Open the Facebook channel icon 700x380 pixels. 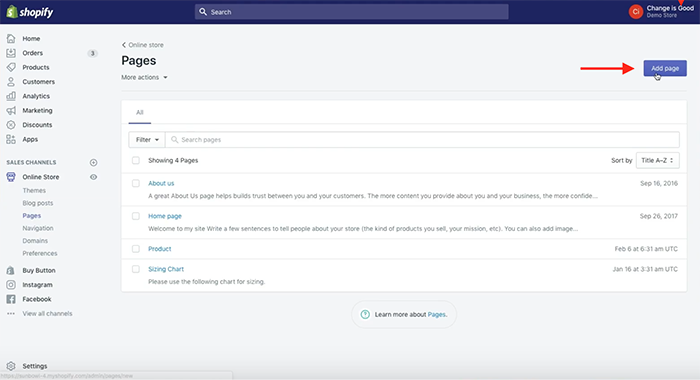point(11,299)
